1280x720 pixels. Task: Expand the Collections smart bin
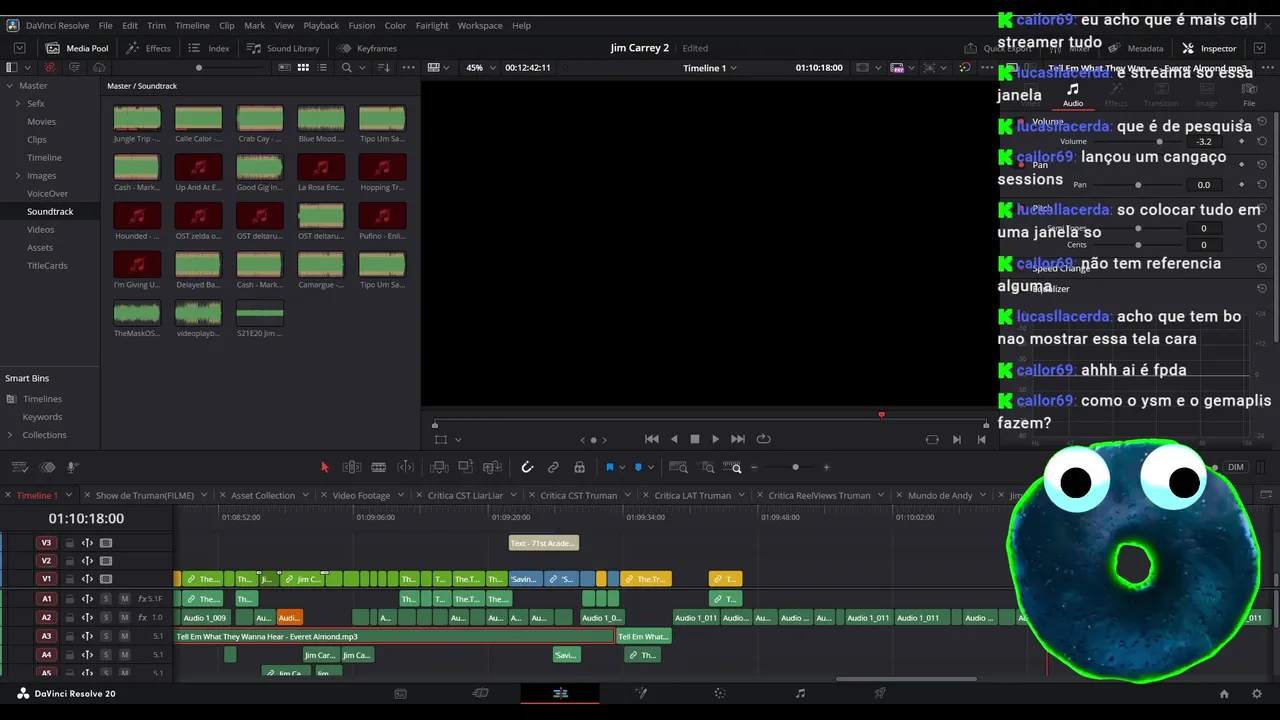(10, 435)
